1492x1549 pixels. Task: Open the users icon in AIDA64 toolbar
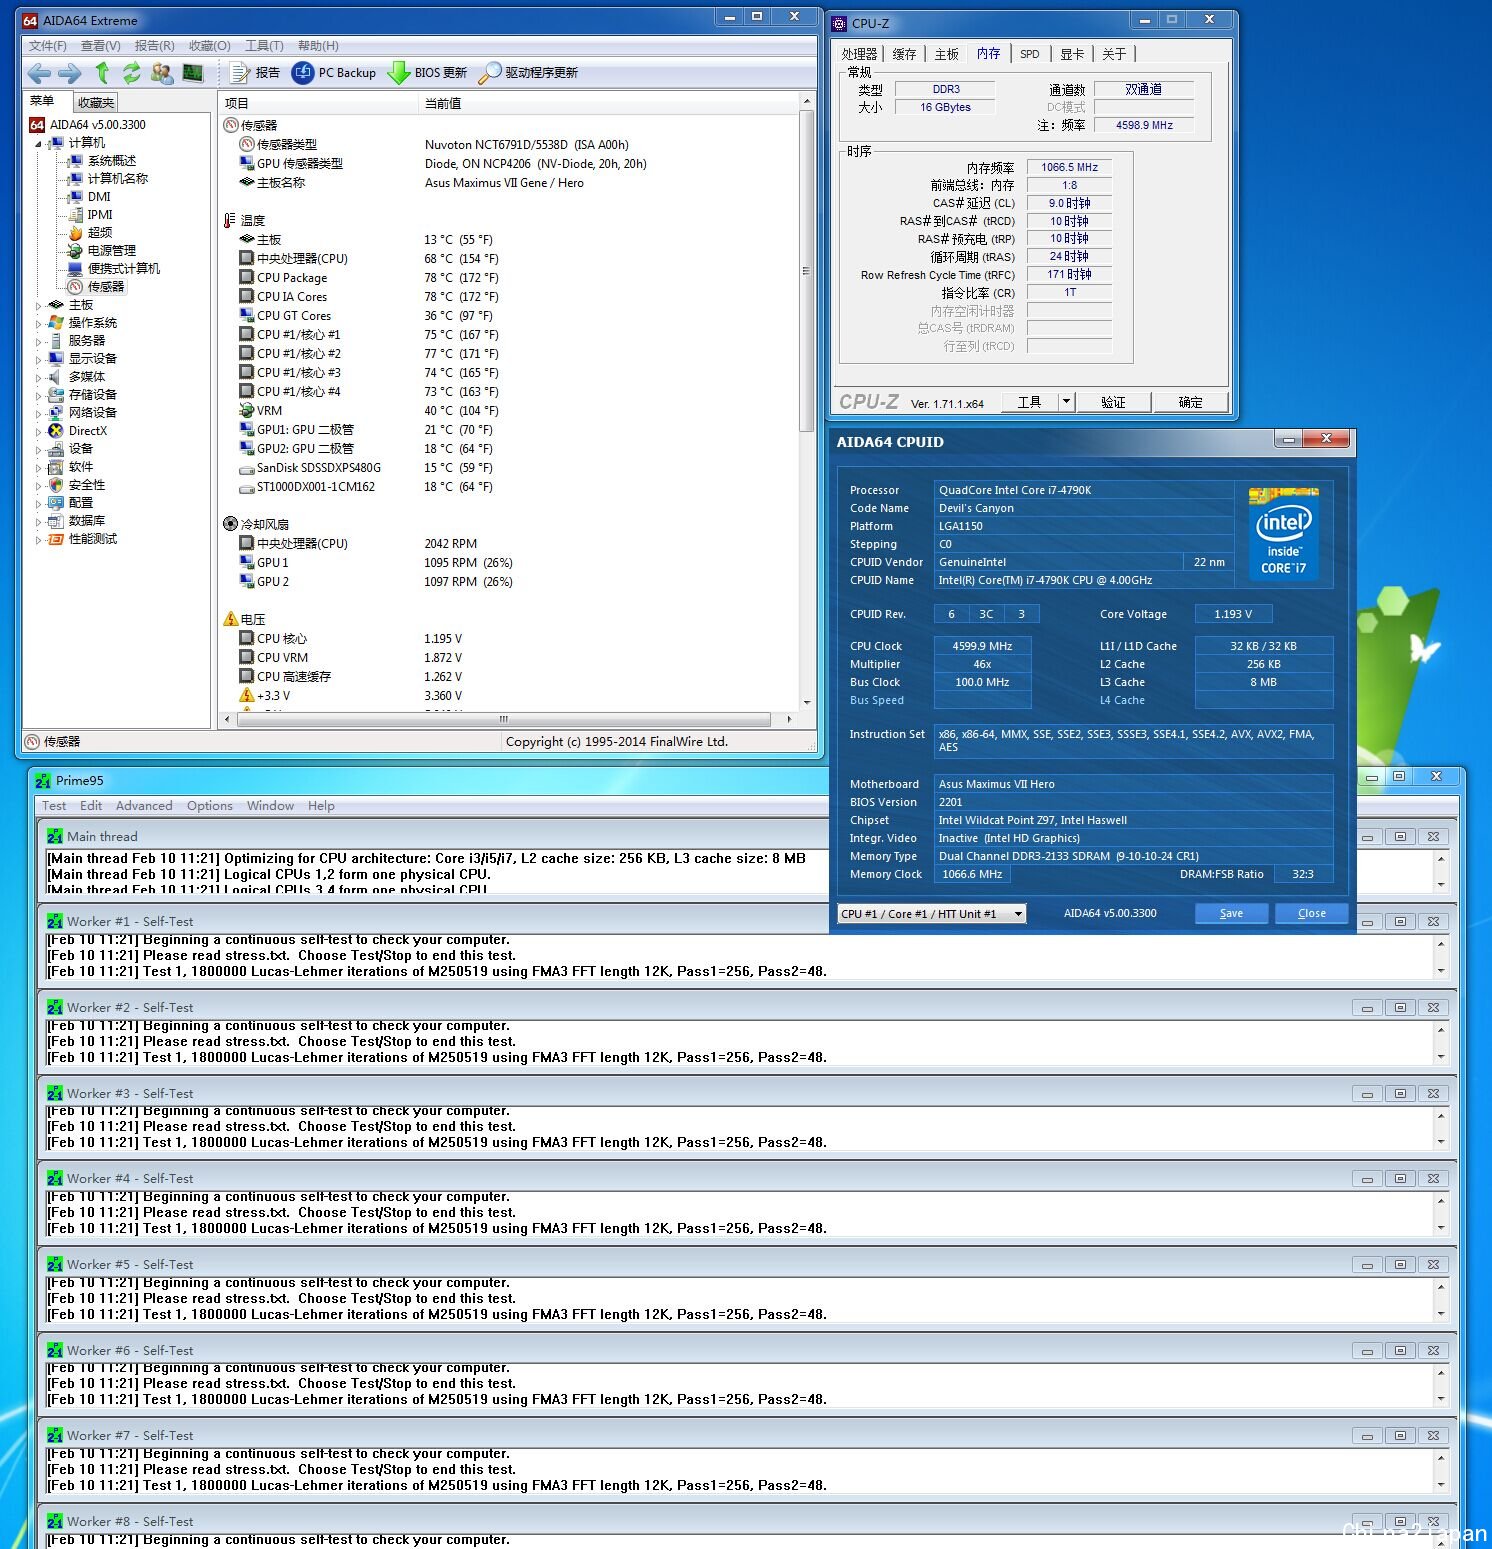161,72
